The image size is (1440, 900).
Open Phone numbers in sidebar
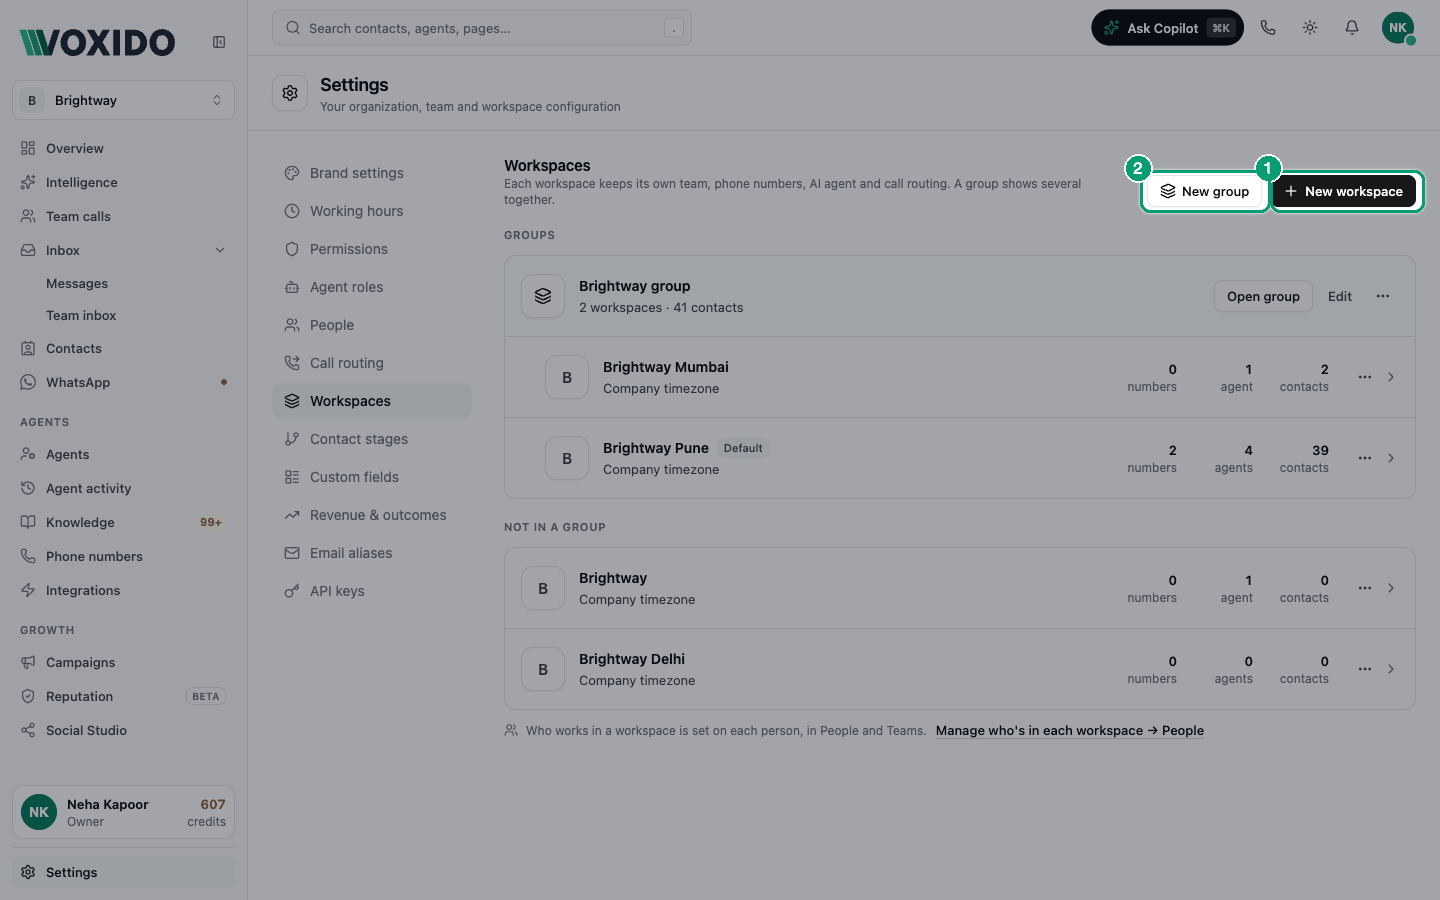pos(124,556)
